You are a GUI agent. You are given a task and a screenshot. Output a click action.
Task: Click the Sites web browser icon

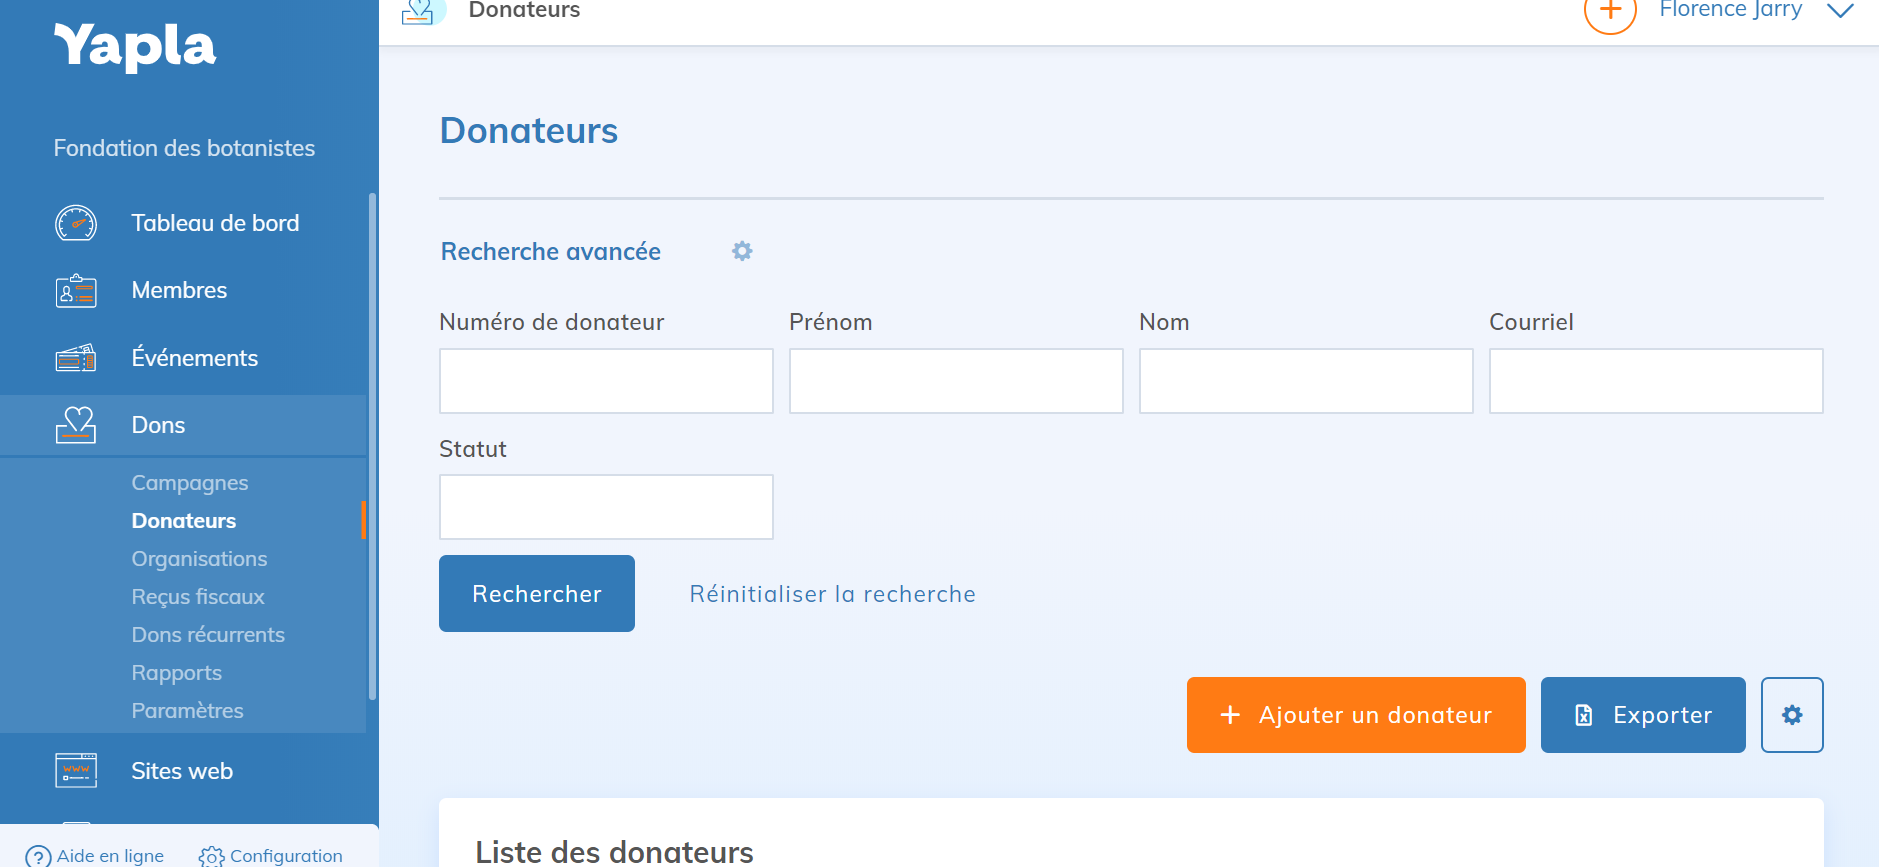(76, 771)
